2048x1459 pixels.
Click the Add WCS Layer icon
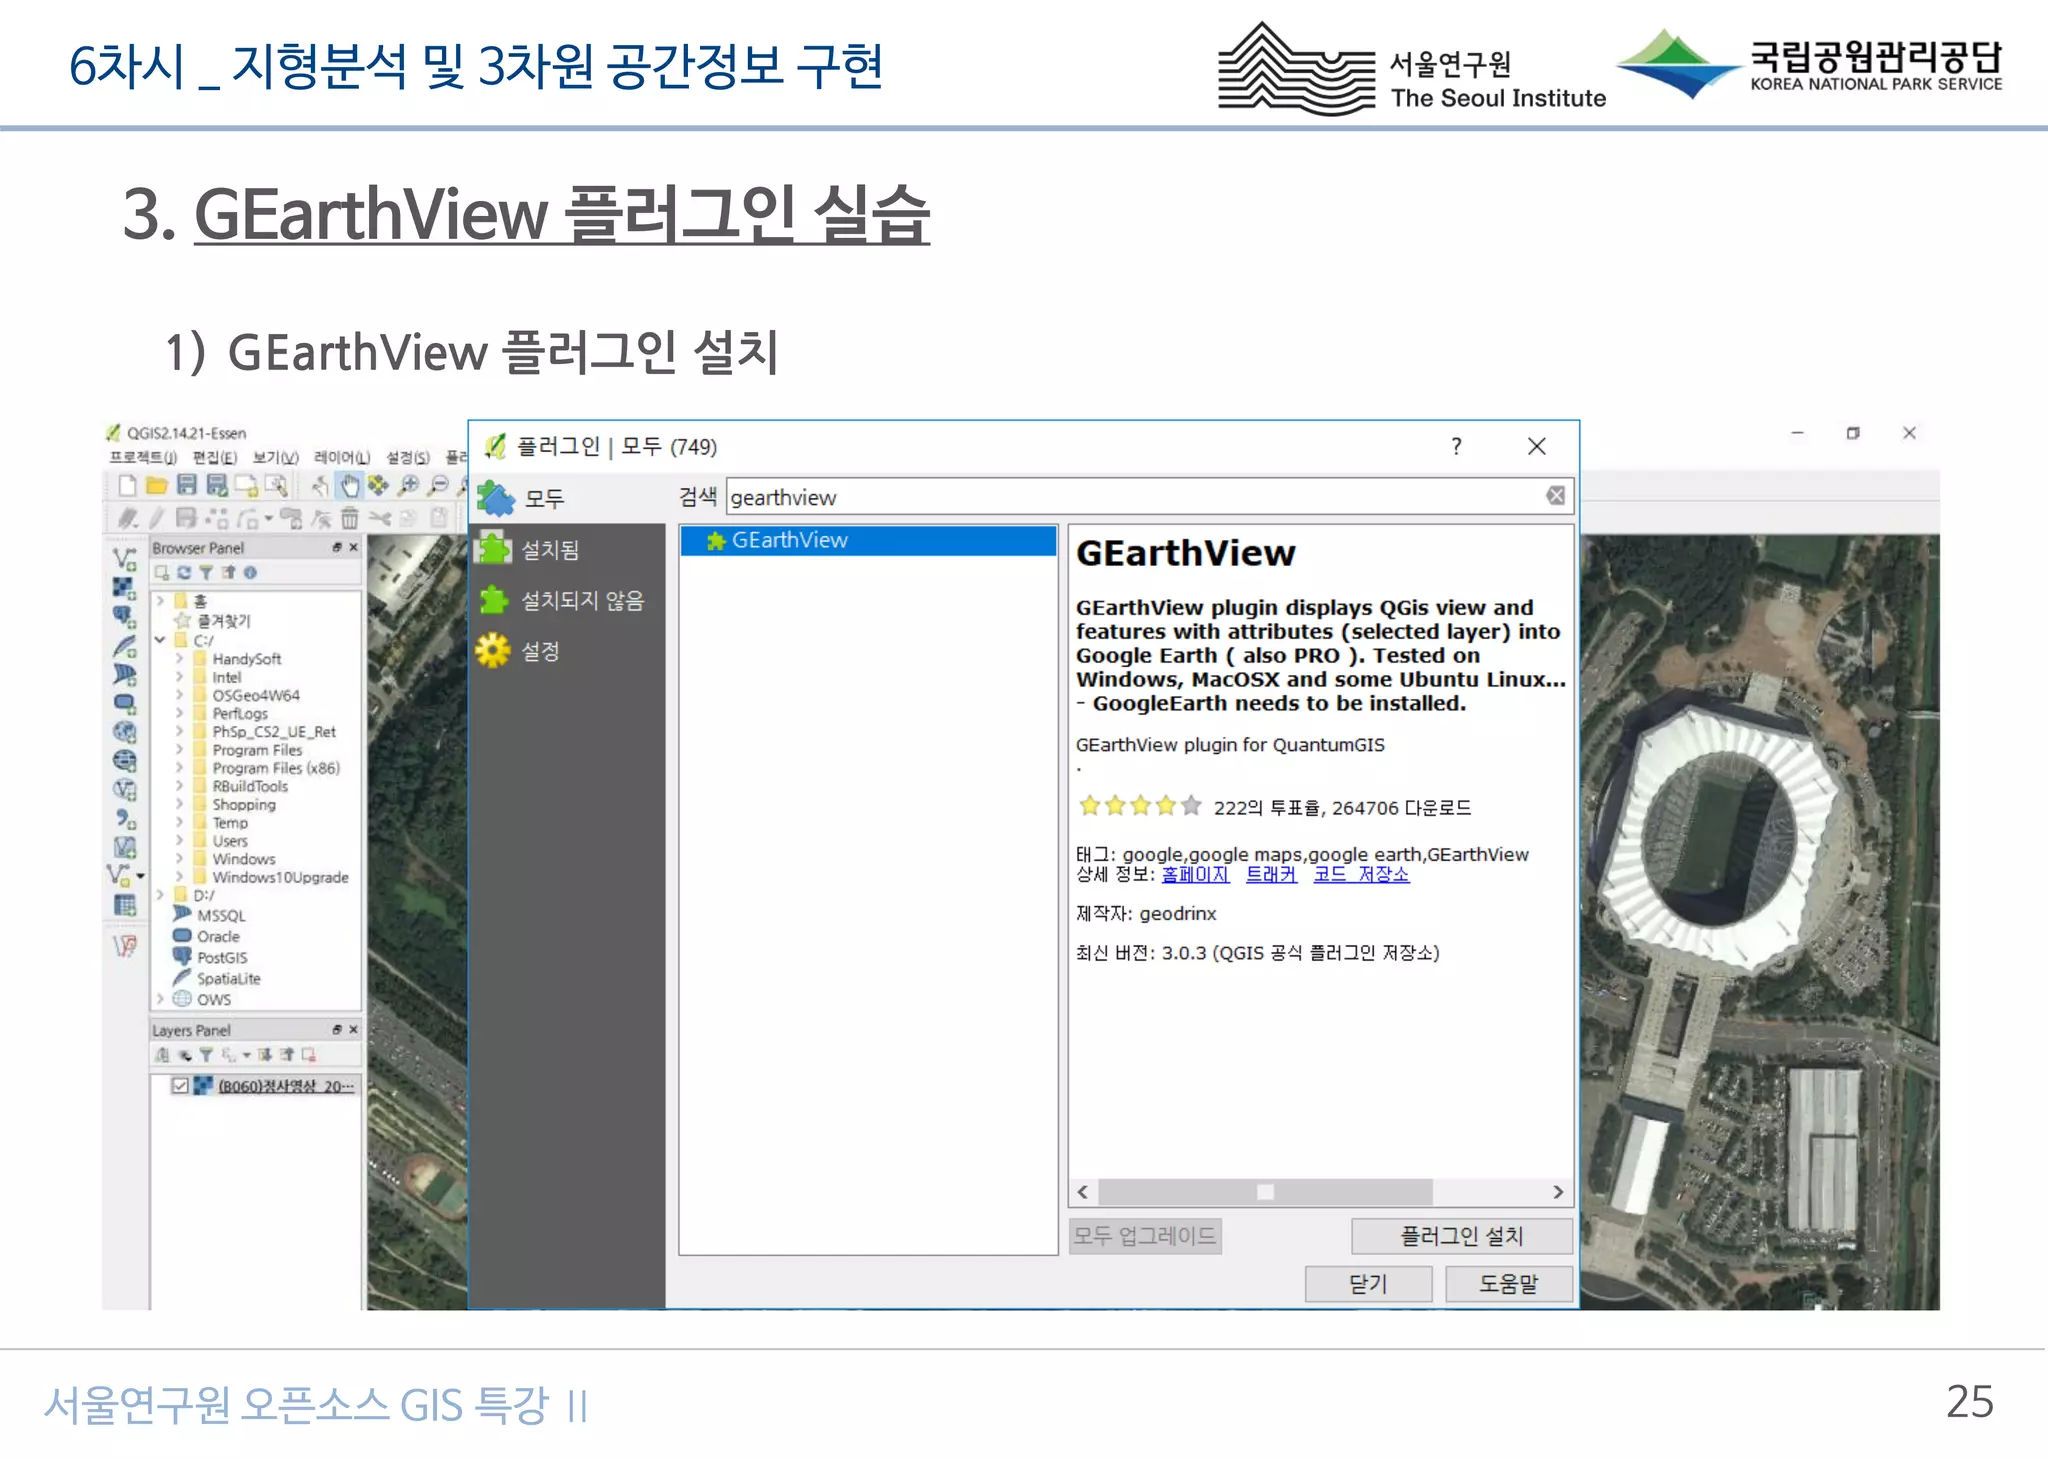[124, 761]
